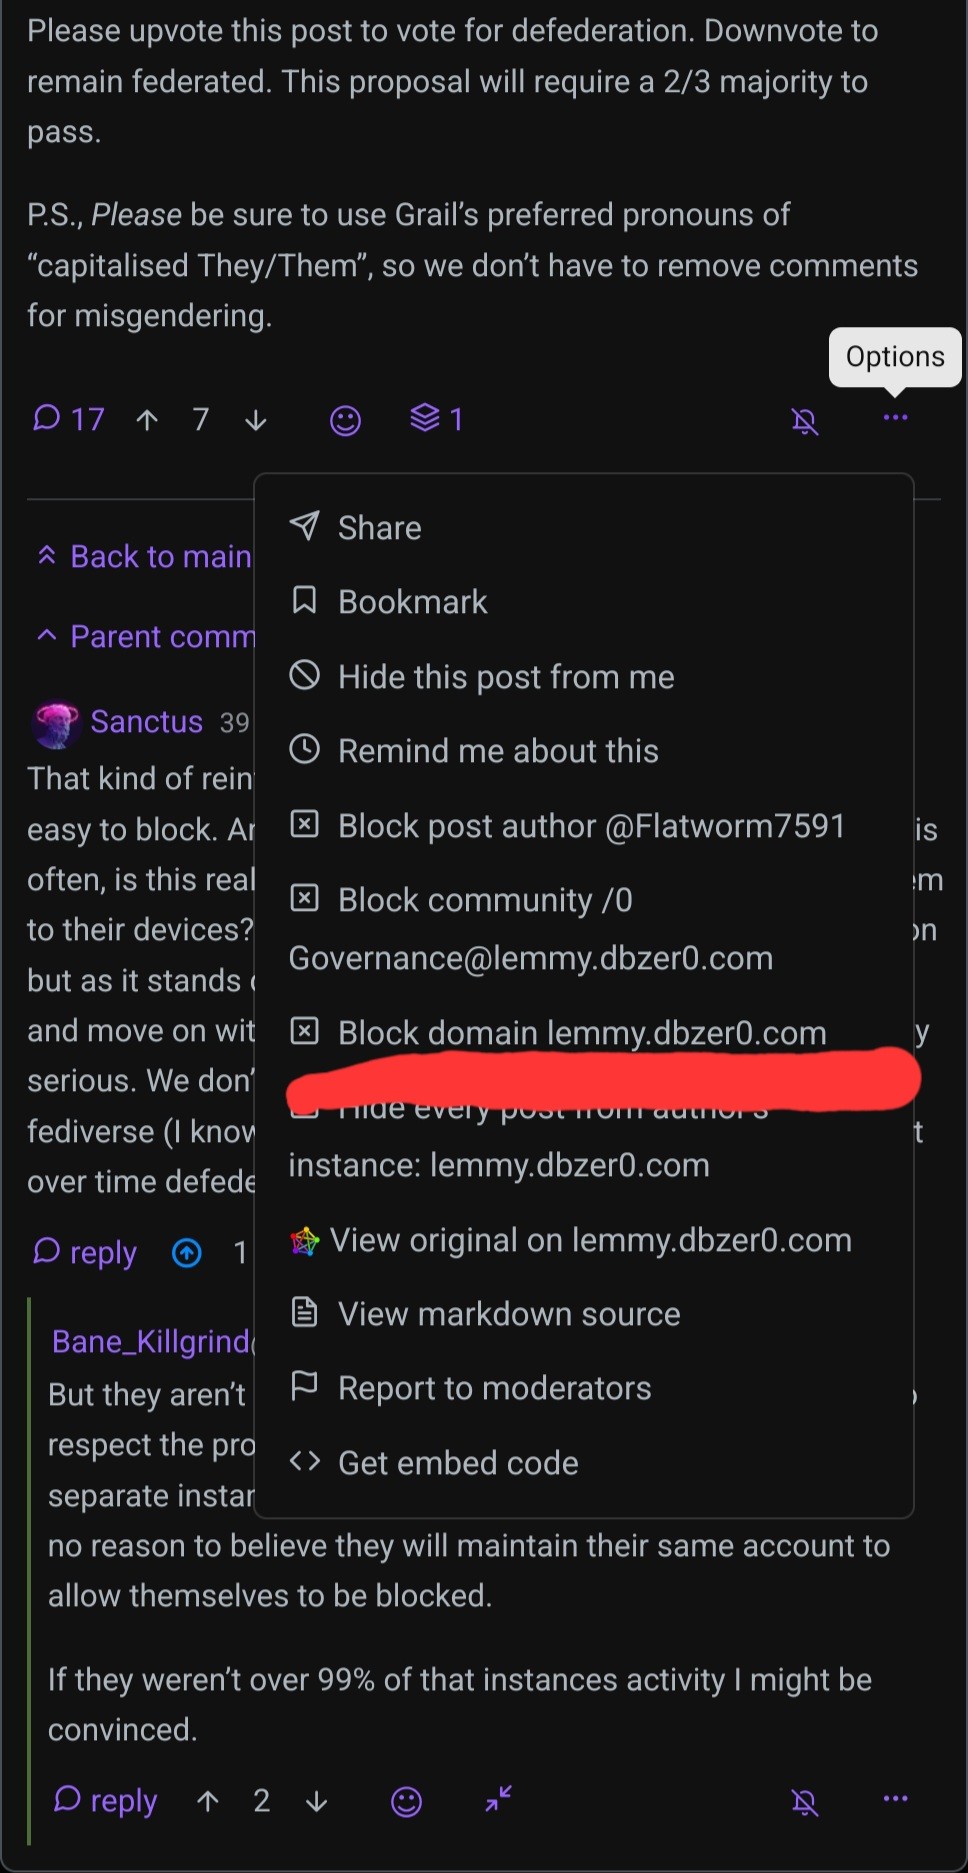
Task: Downvote the defederation post
Action: pos(256,420)
